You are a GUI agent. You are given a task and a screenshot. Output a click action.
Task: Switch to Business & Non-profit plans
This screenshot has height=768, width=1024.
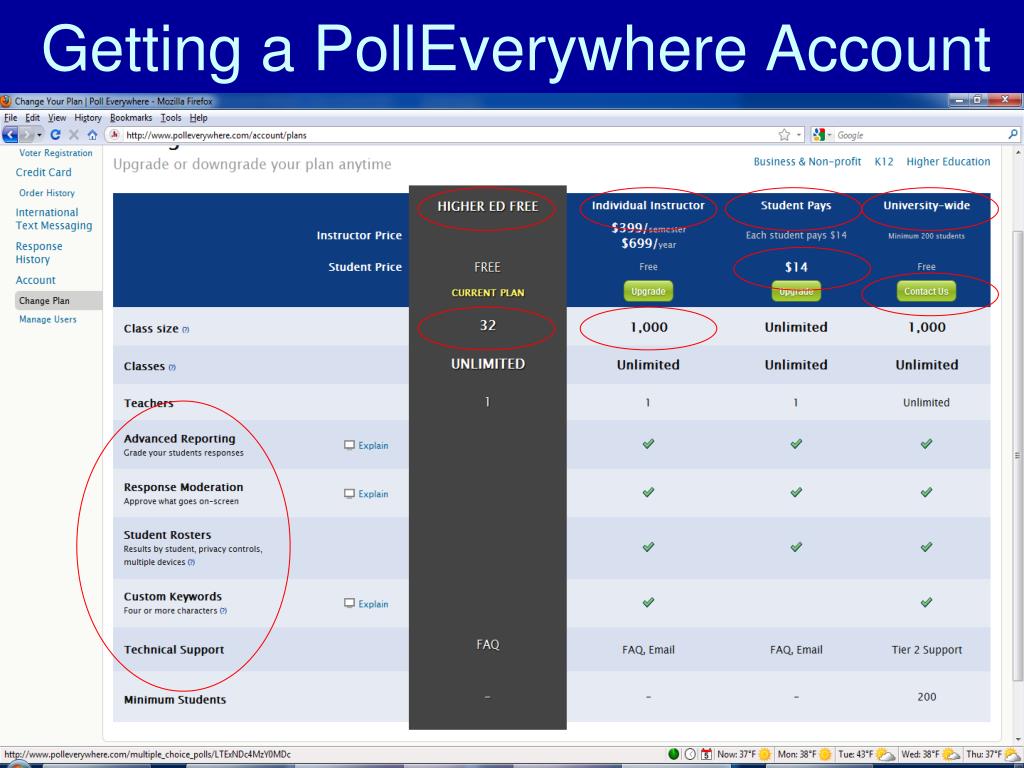pos(807,161)
